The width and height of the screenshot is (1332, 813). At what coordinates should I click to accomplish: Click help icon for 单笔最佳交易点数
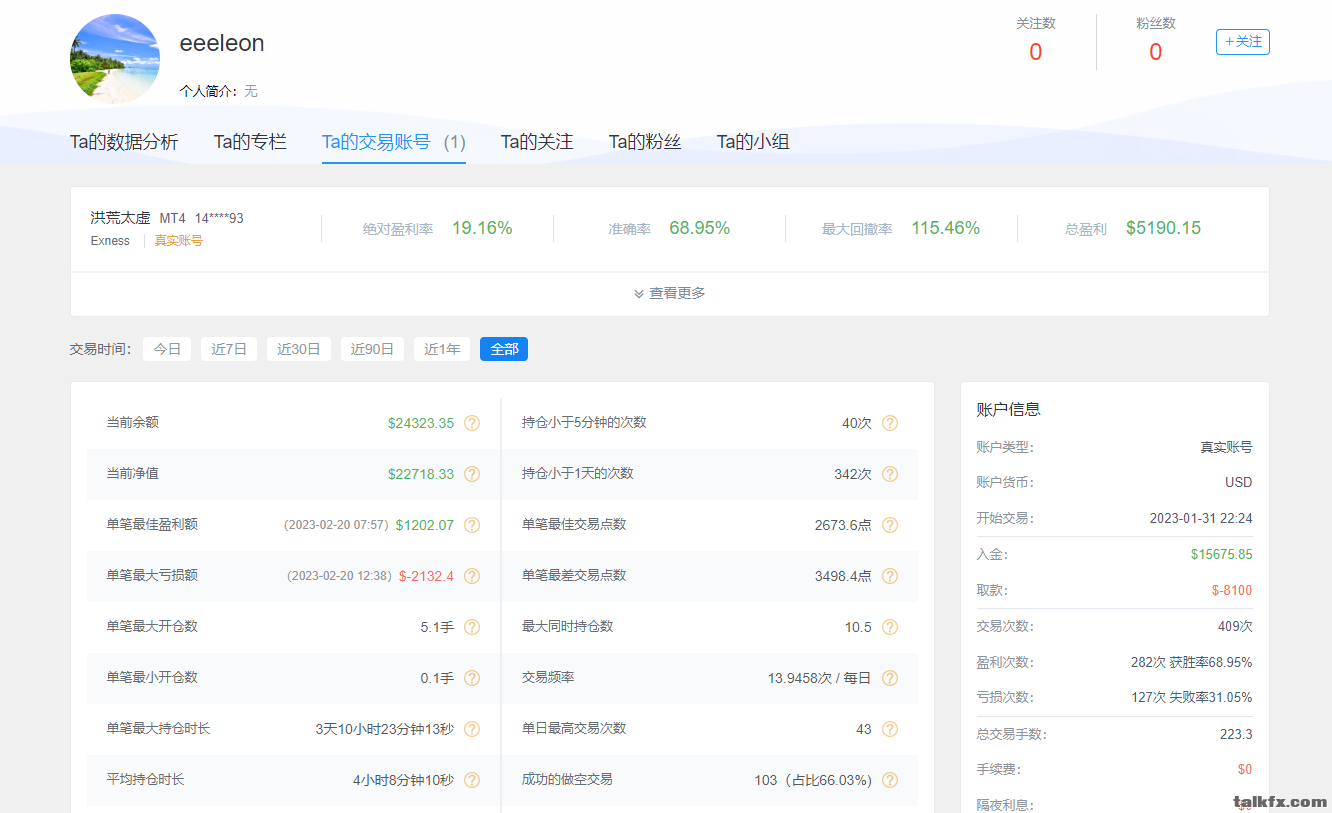(890, 525)
